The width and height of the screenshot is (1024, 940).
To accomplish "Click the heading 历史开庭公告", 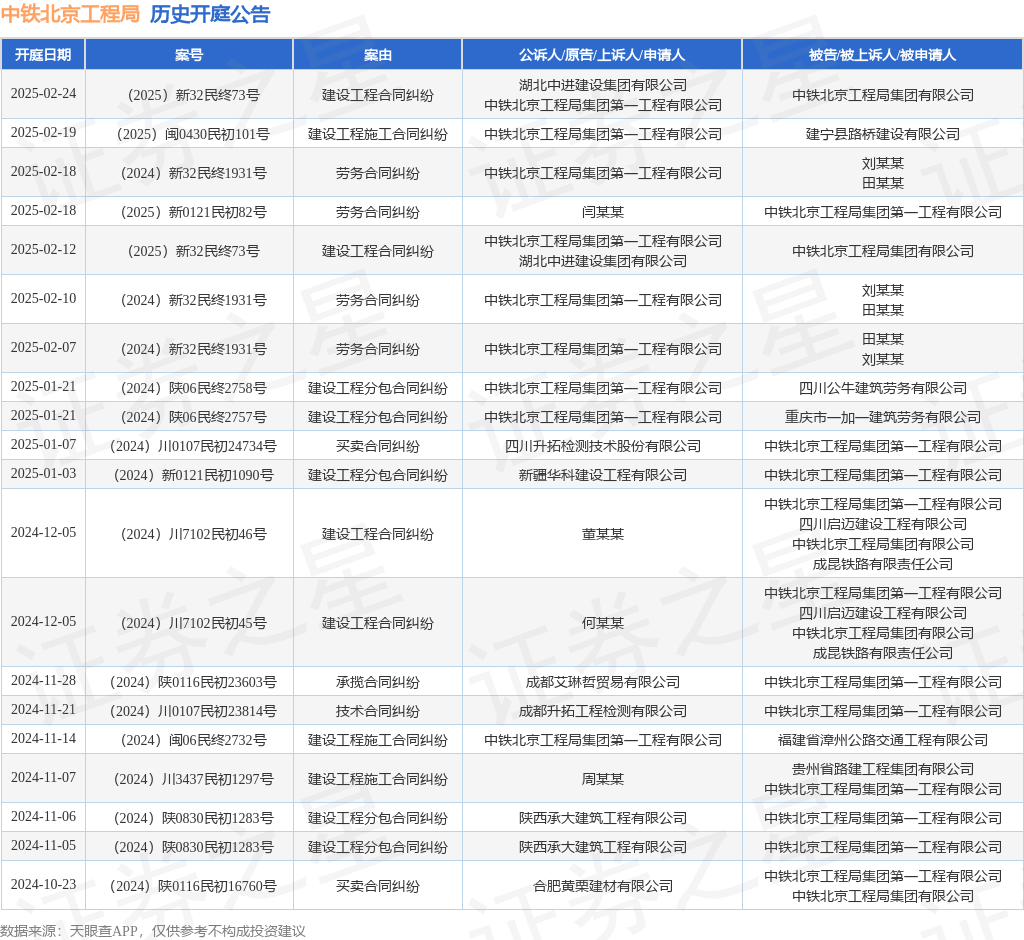I will 210,14.
